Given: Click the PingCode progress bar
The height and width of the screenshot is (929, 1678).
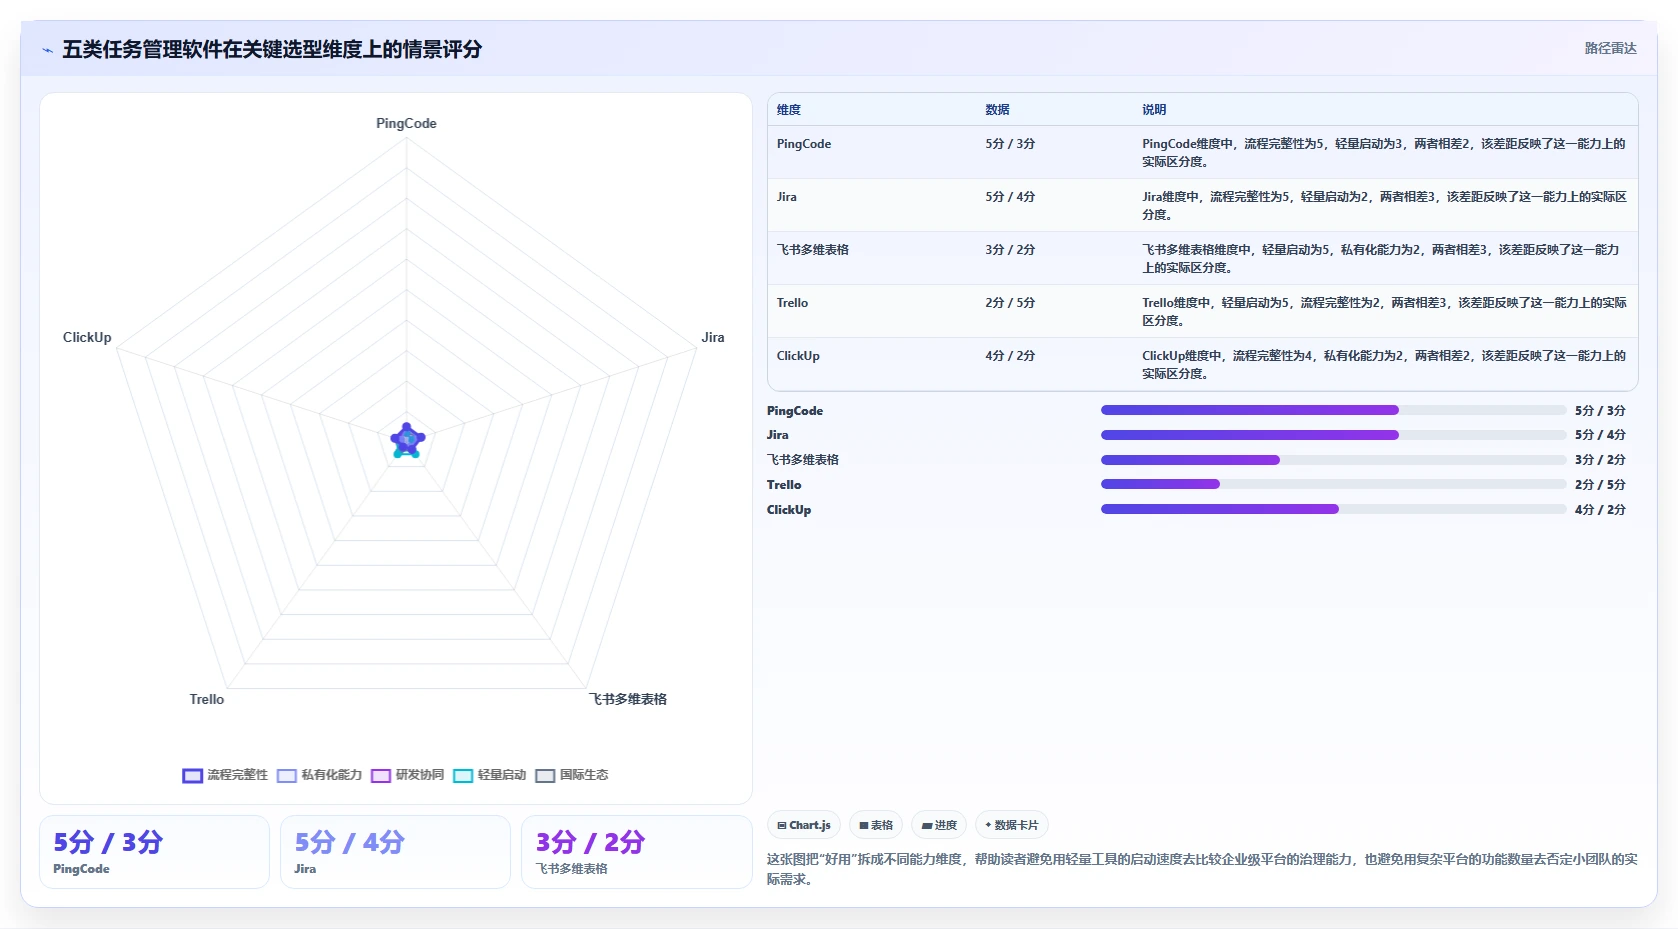Looking at the screenshot, I should 1333,410.
